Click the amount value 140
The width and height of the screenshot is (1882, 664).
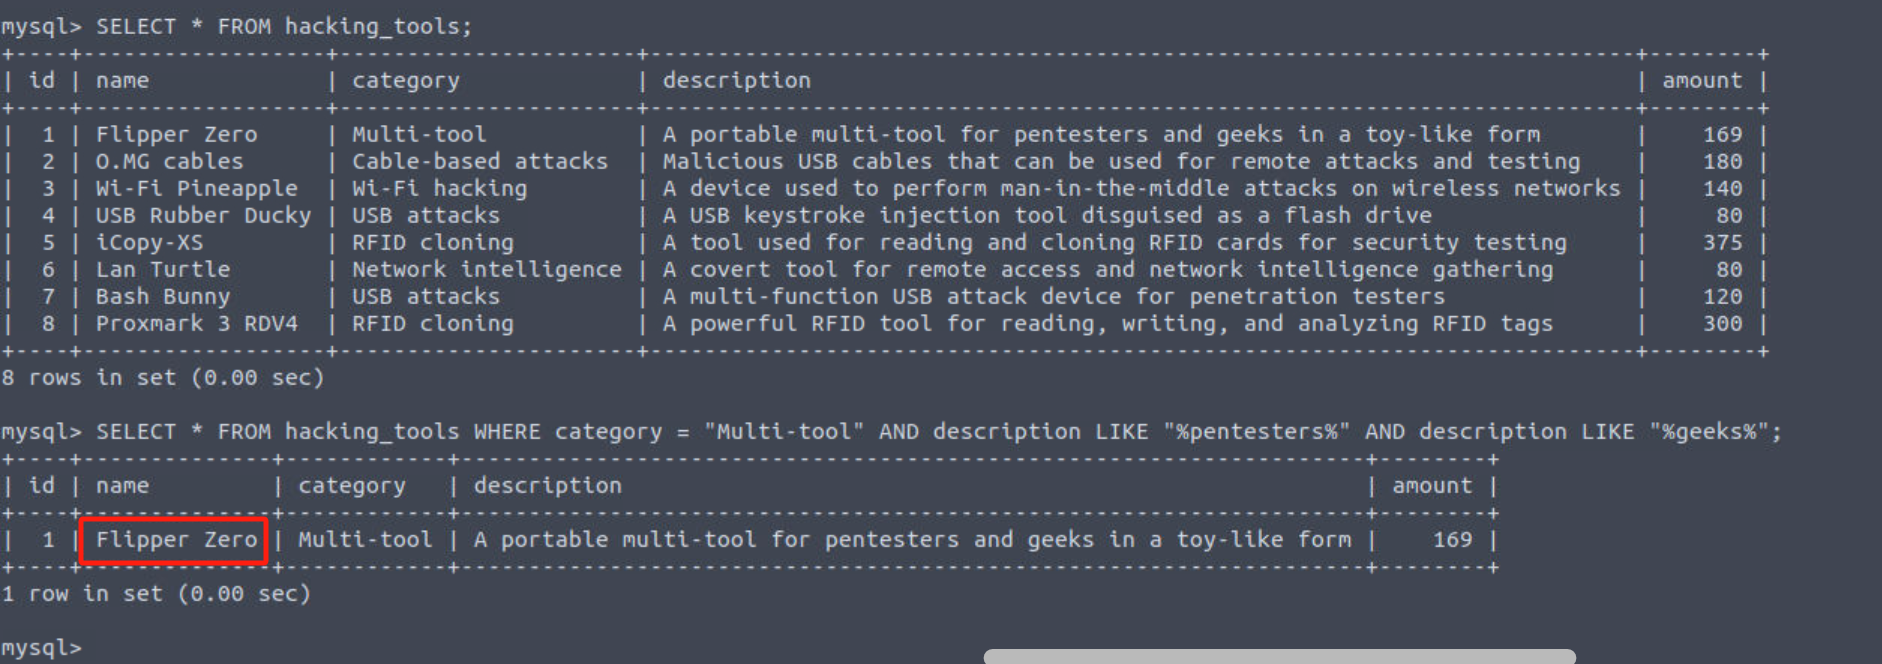tap(1722, 189)
